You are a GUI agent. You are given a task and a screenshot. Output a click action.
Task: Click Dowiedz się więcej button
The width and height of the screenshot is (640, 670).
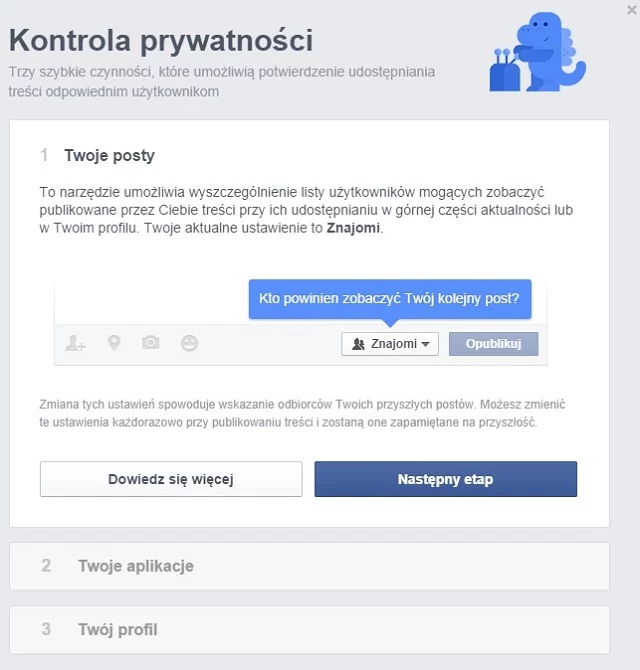pos(171,479)
